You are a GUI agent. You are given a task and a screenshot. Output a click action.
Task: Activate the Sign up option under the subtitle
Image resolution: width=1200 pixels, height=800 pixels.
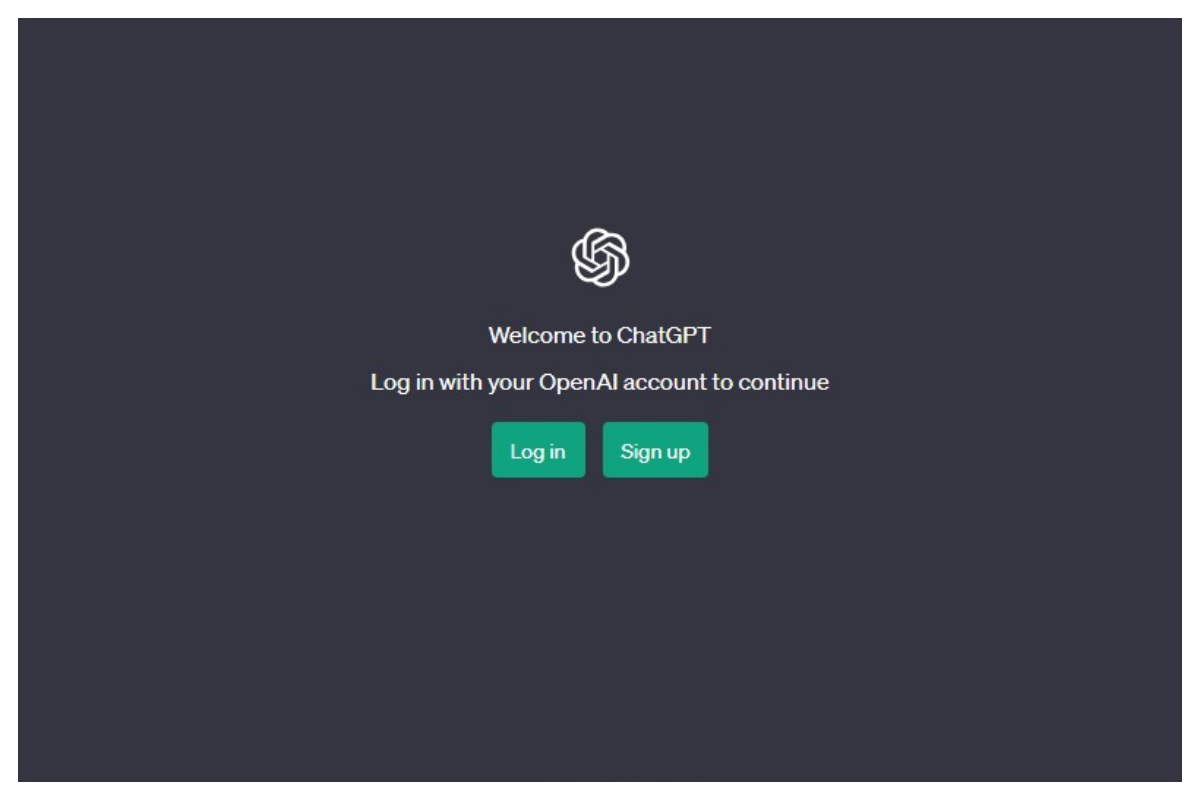tap(655, 450)
